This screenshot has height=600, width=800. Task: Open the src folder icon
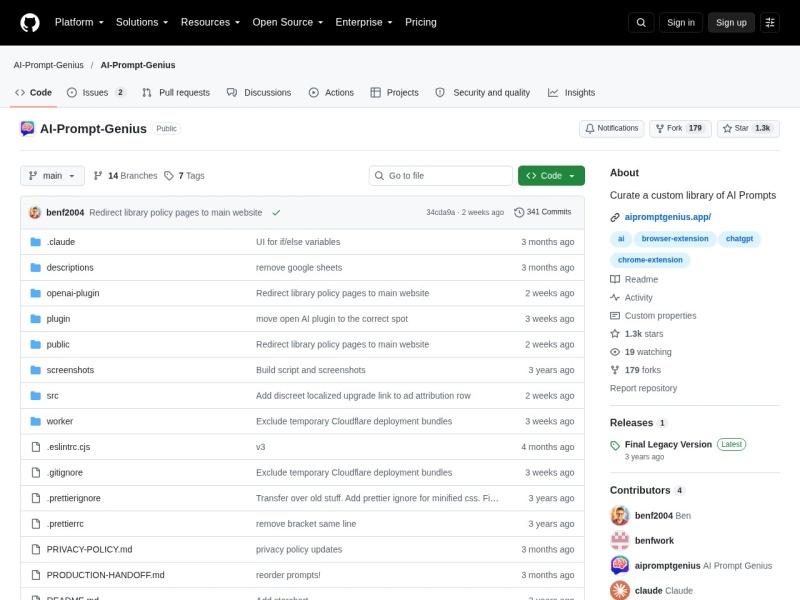(36, 395)
